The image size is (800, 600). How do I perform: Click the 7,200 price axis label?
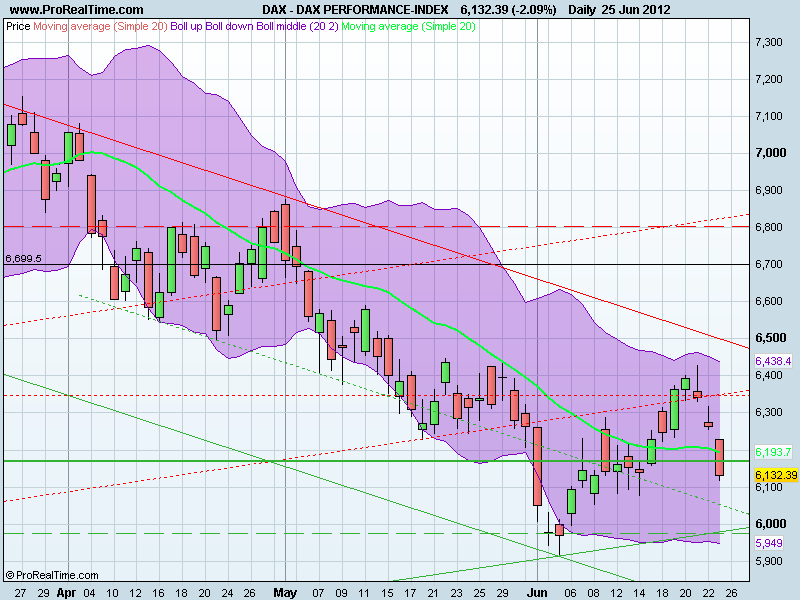click(768, 79)
